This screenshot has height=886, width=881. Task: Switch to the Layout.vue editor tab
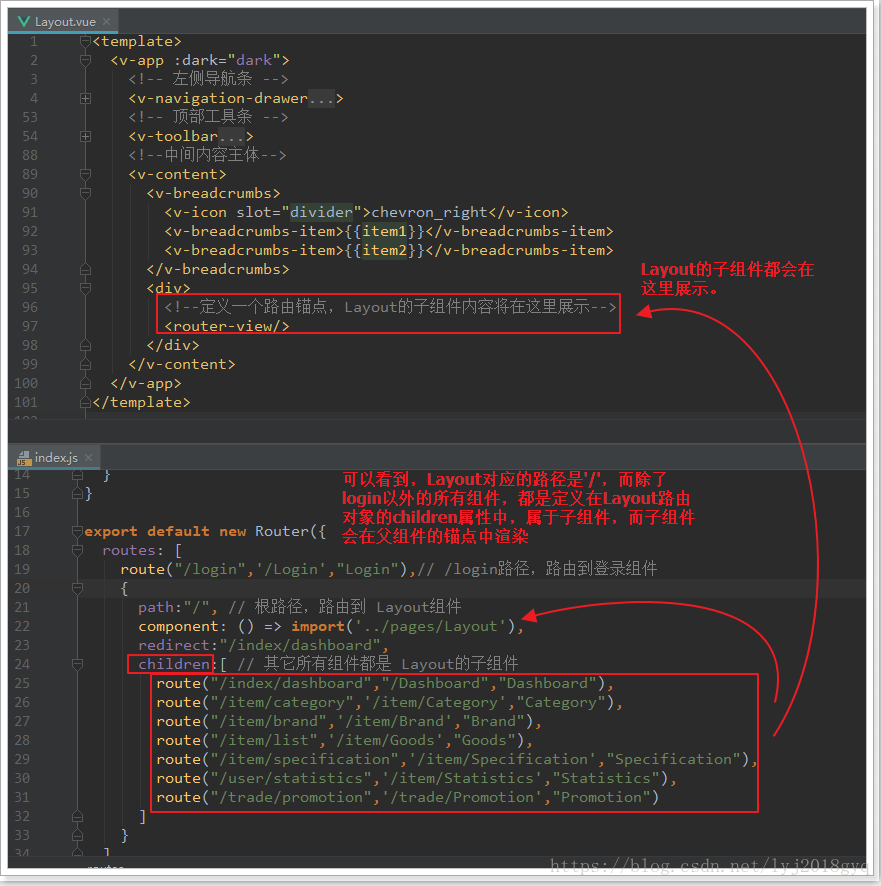[63, 21]
